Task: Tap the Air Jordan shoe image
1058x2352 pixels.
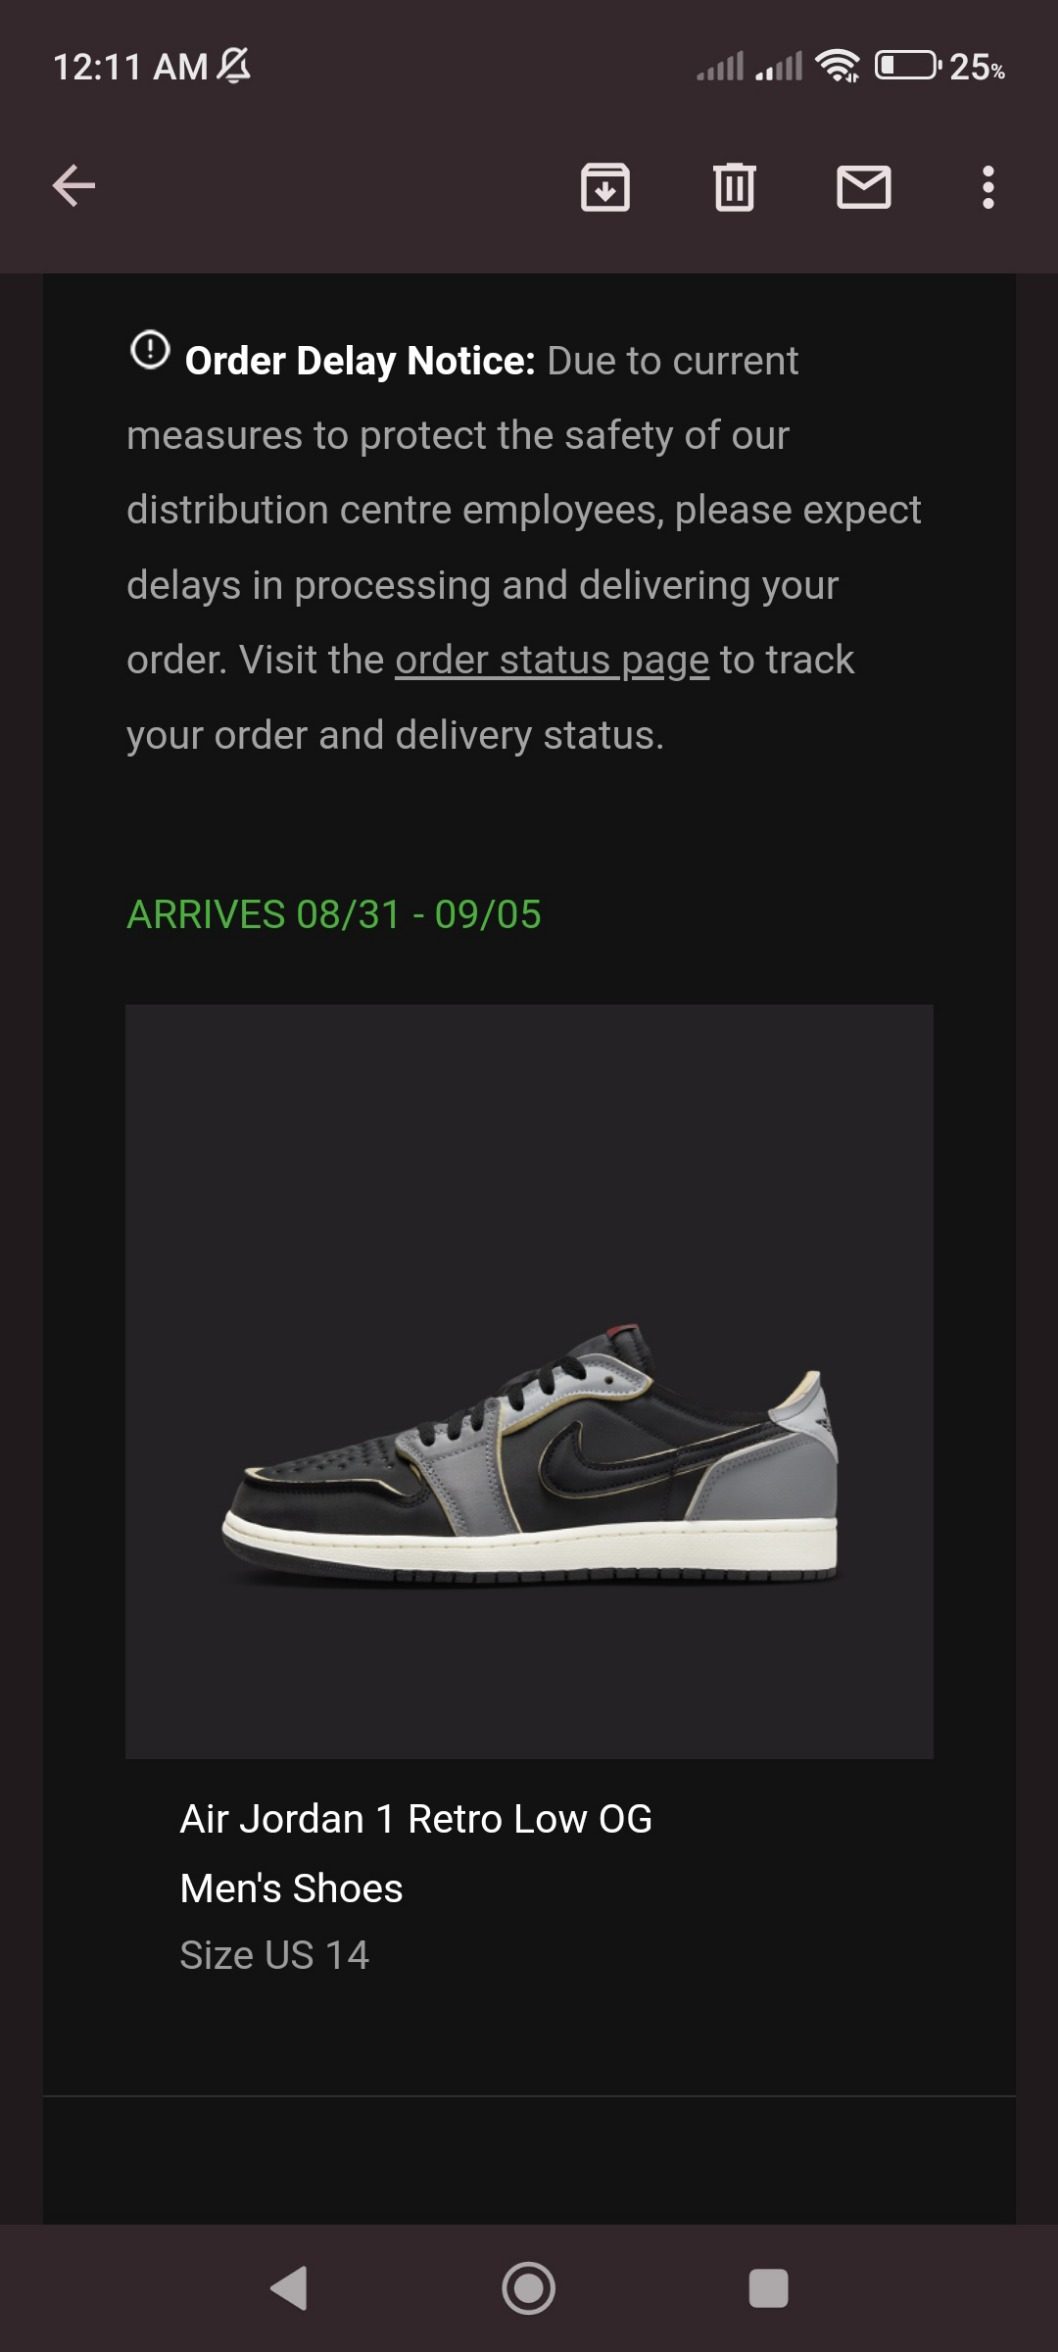Action: click(529, 1381)
